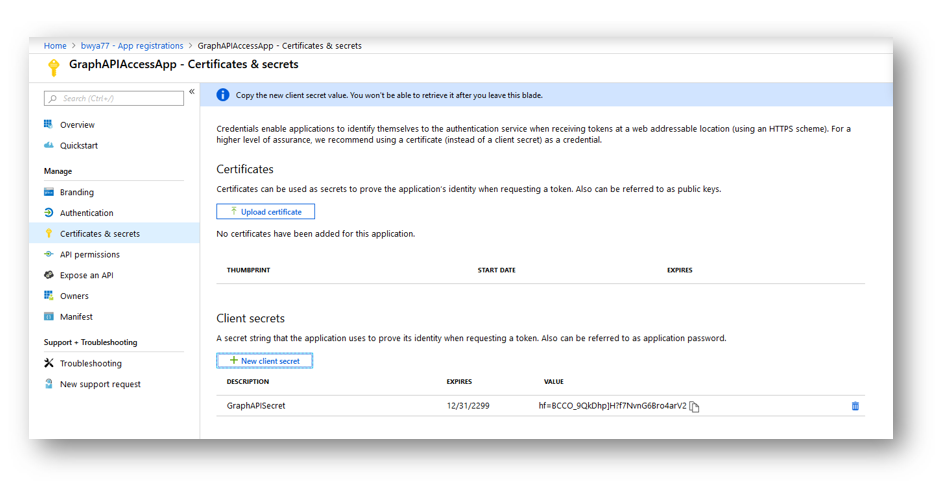Screen dimensions: 942x485
Task: Click the blue info icon in banner
Action: click(x=223, y=95)
